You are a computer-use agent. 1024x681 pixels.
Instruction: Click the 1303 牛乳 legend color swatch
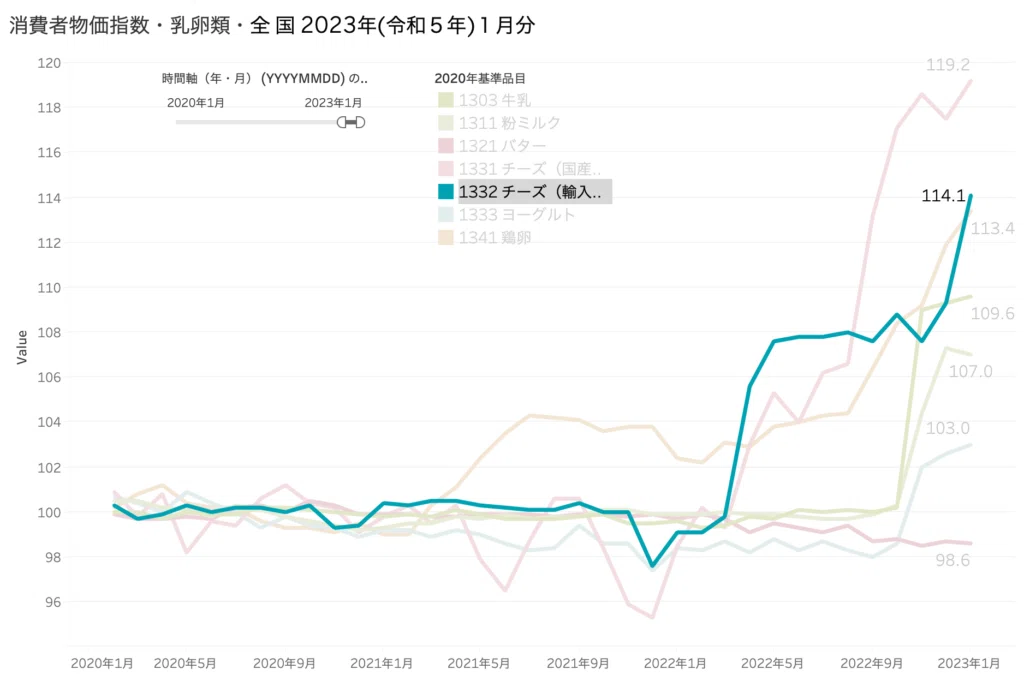click(446, 100)
